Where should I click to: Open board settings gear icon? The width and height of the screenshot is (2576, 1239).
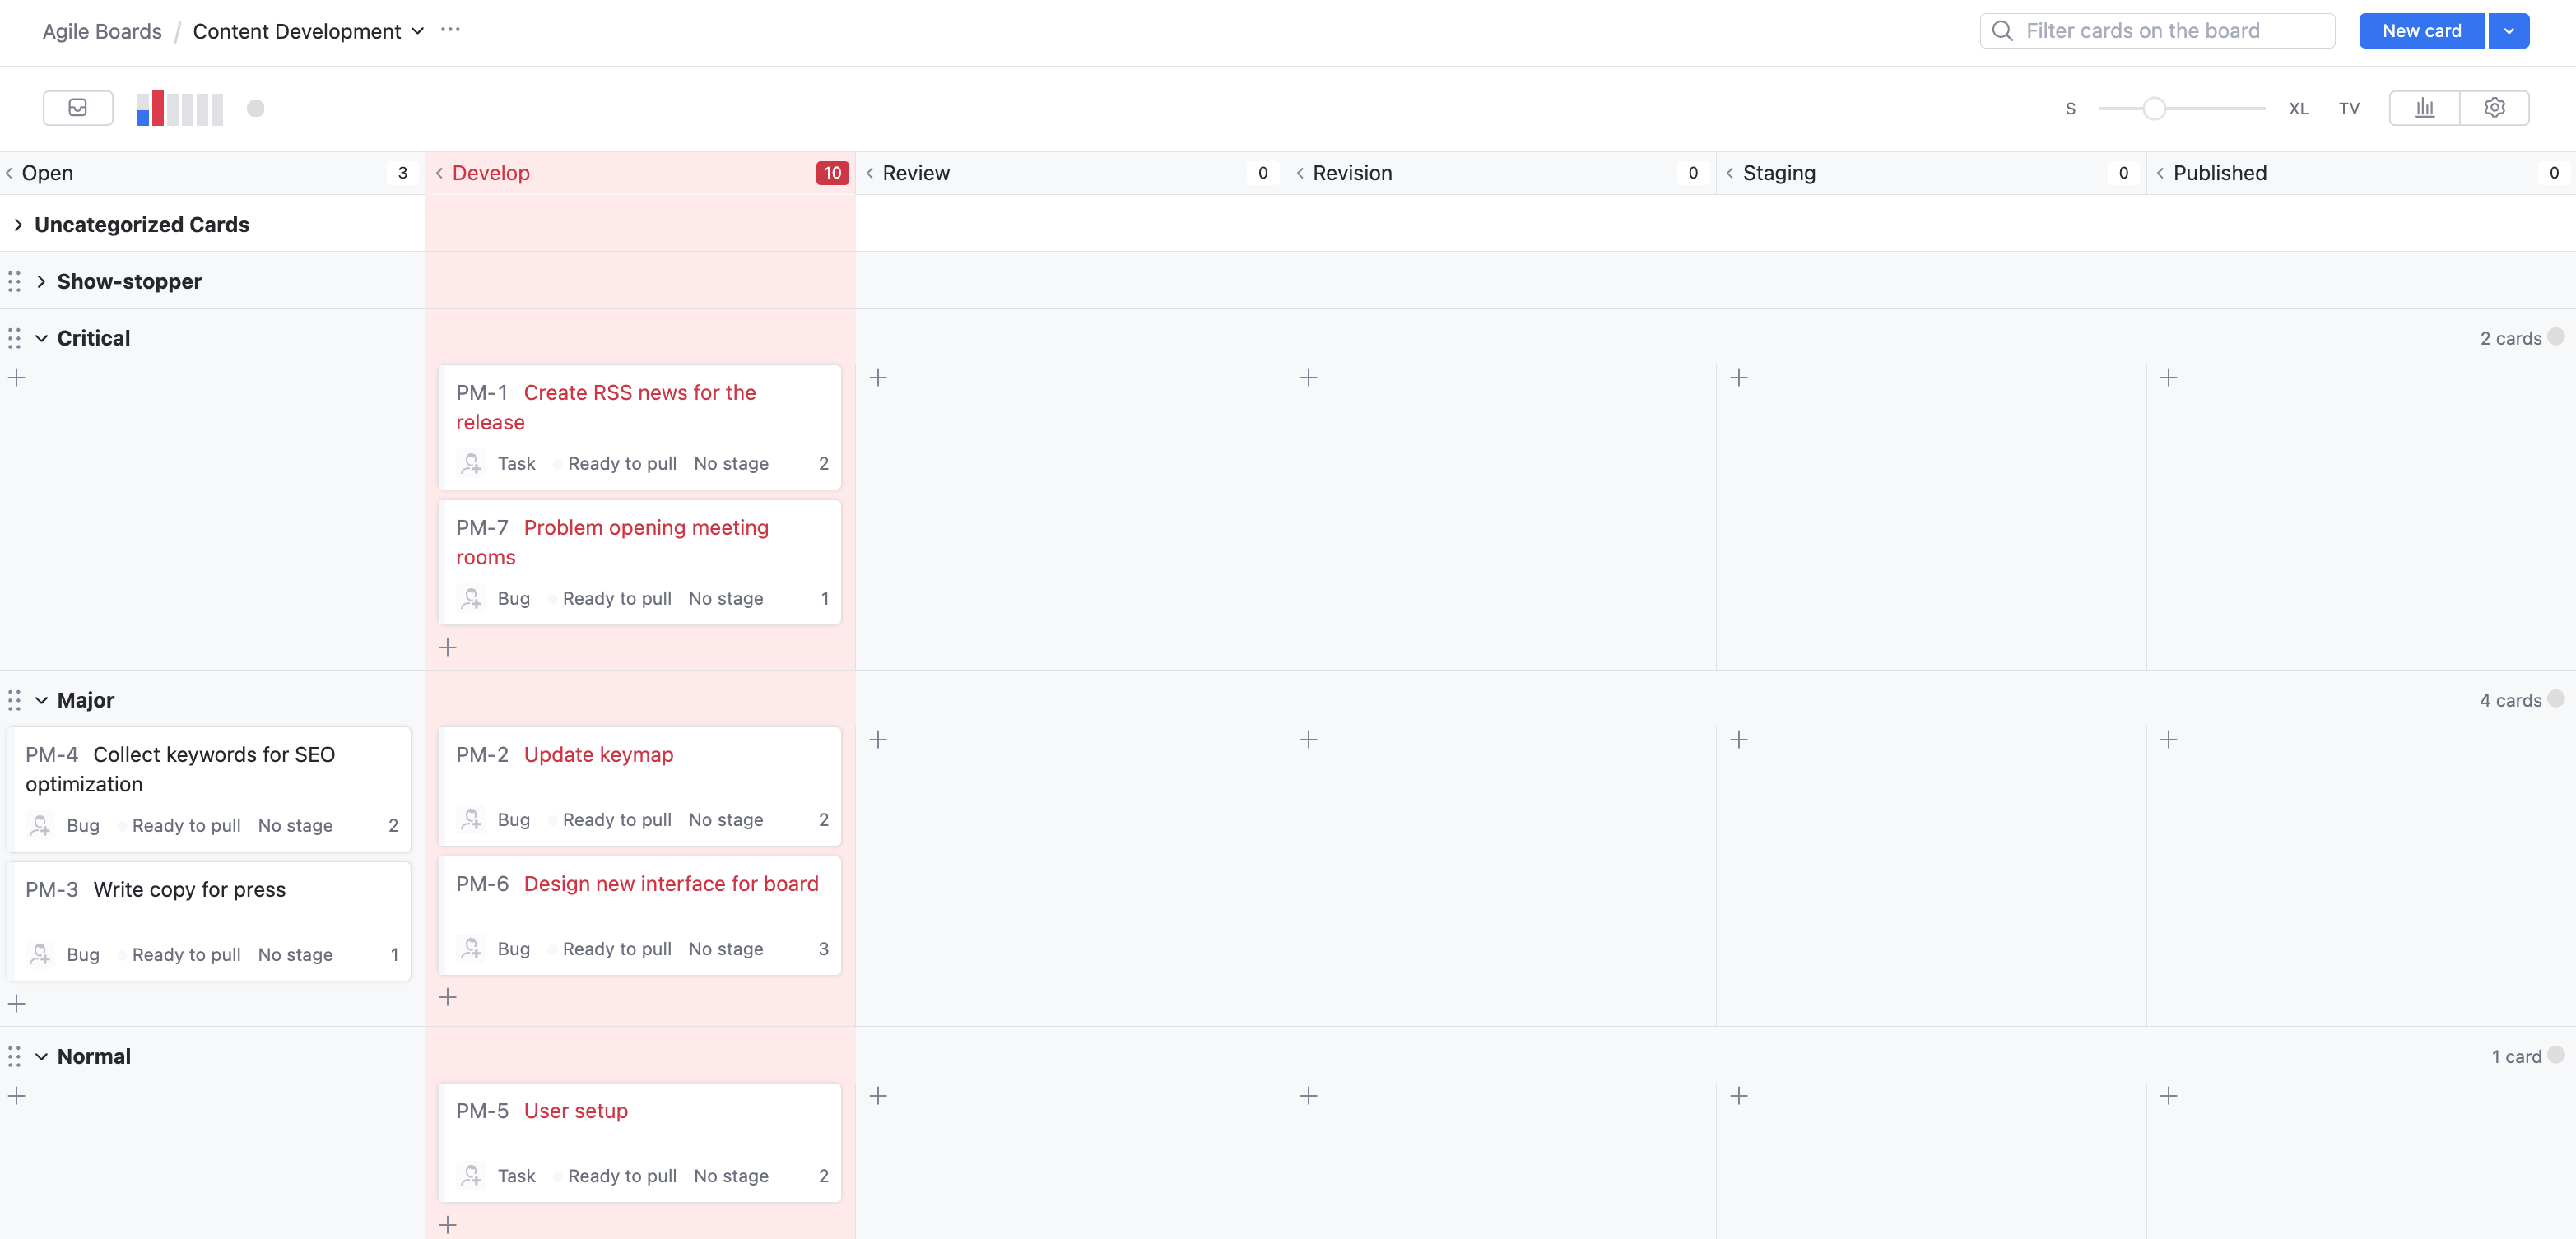click(x=2494, y=108)
